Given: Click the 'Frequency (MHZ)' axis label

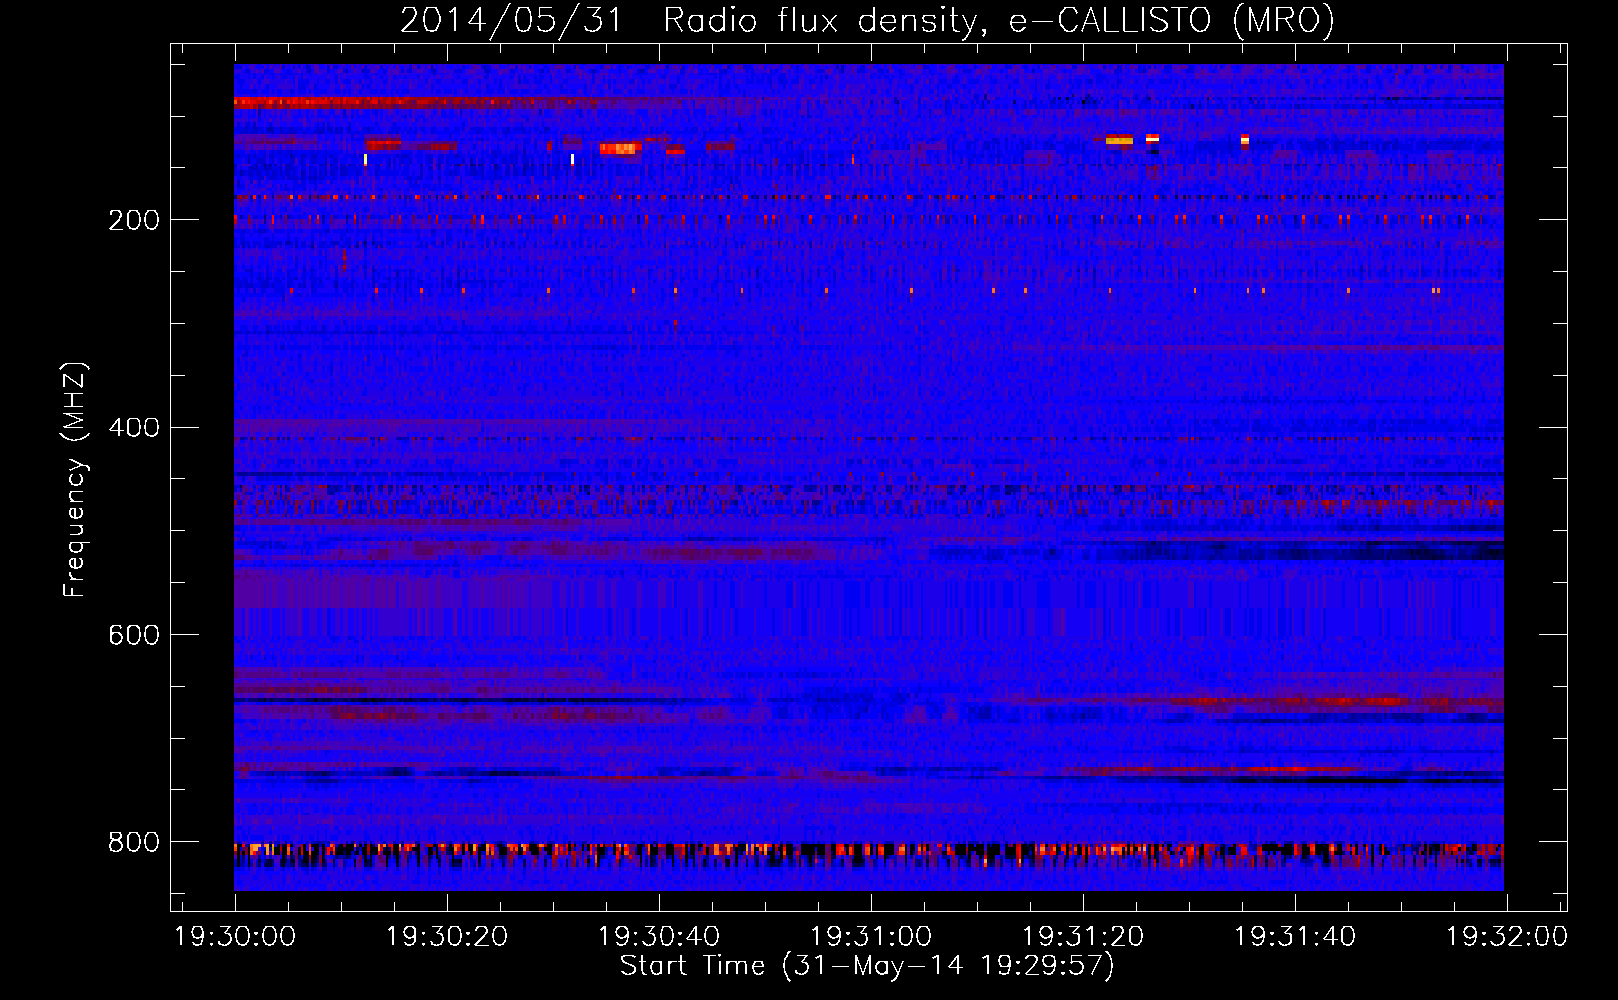Looking at the screenshot, I should (x=75, y=479).
